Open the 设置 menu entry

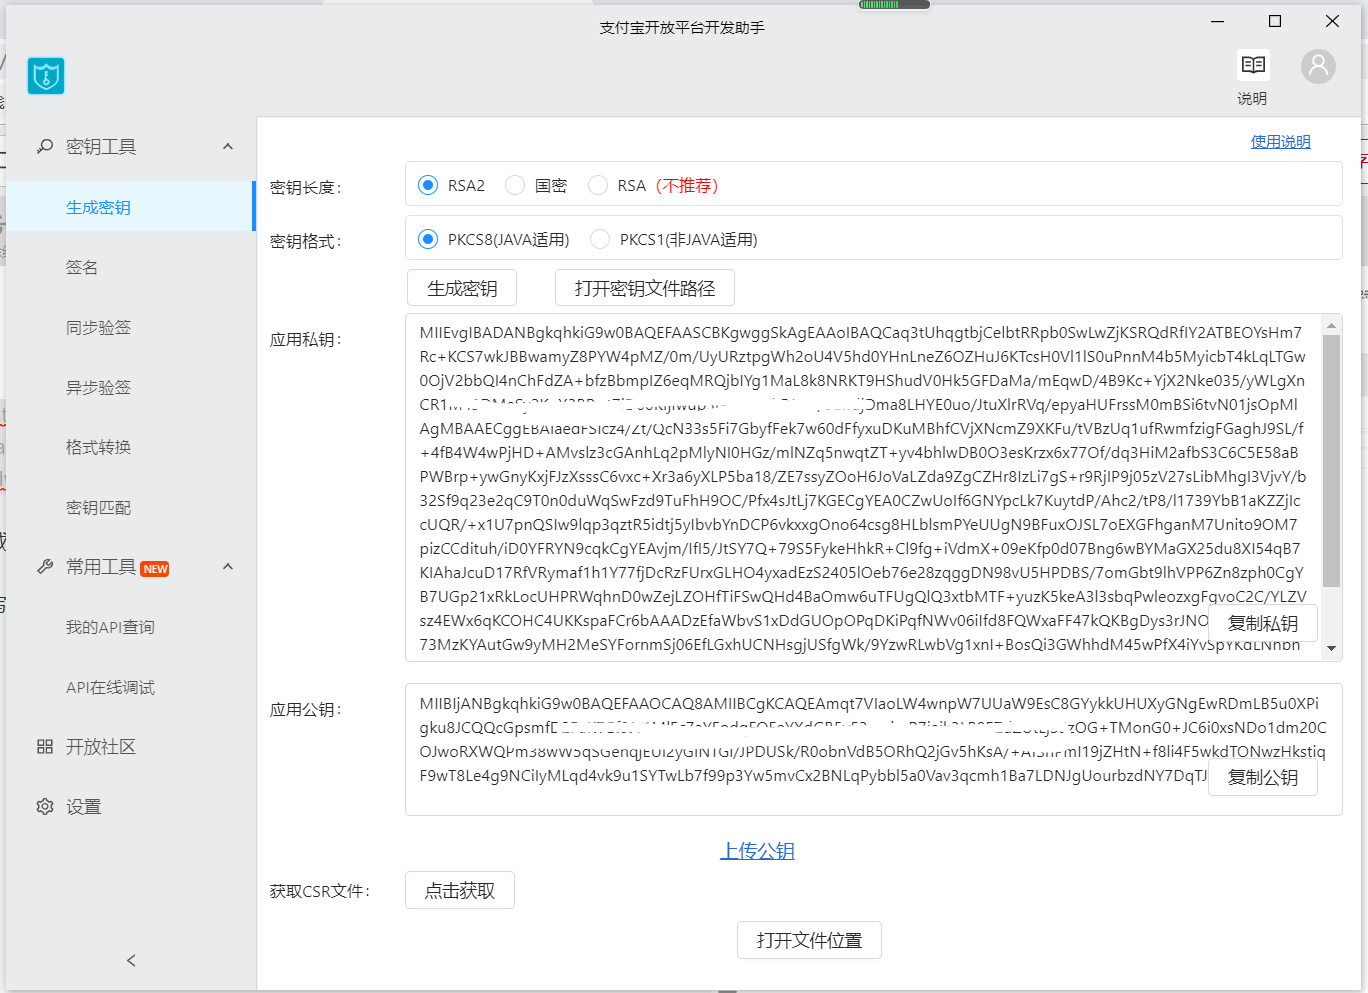[x=131, y=807]
